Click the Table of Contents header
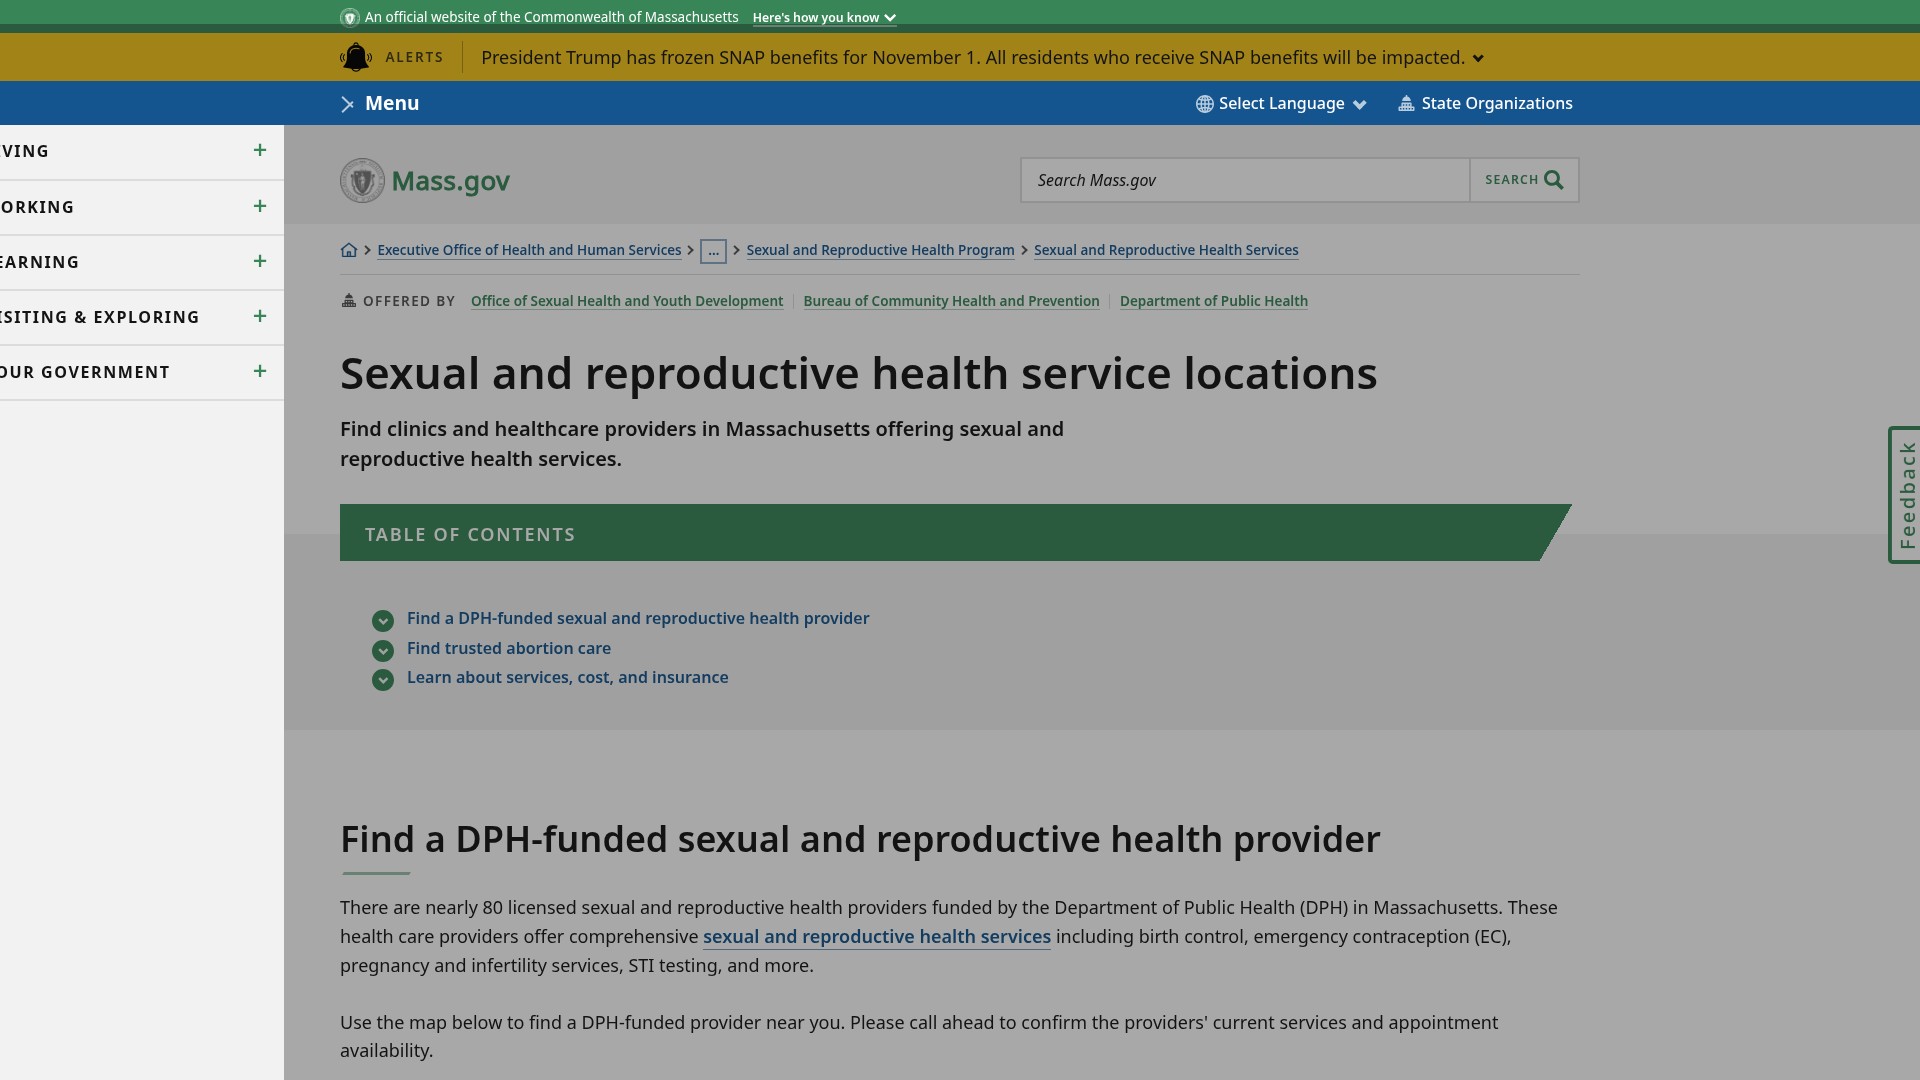 click(955, 533)
